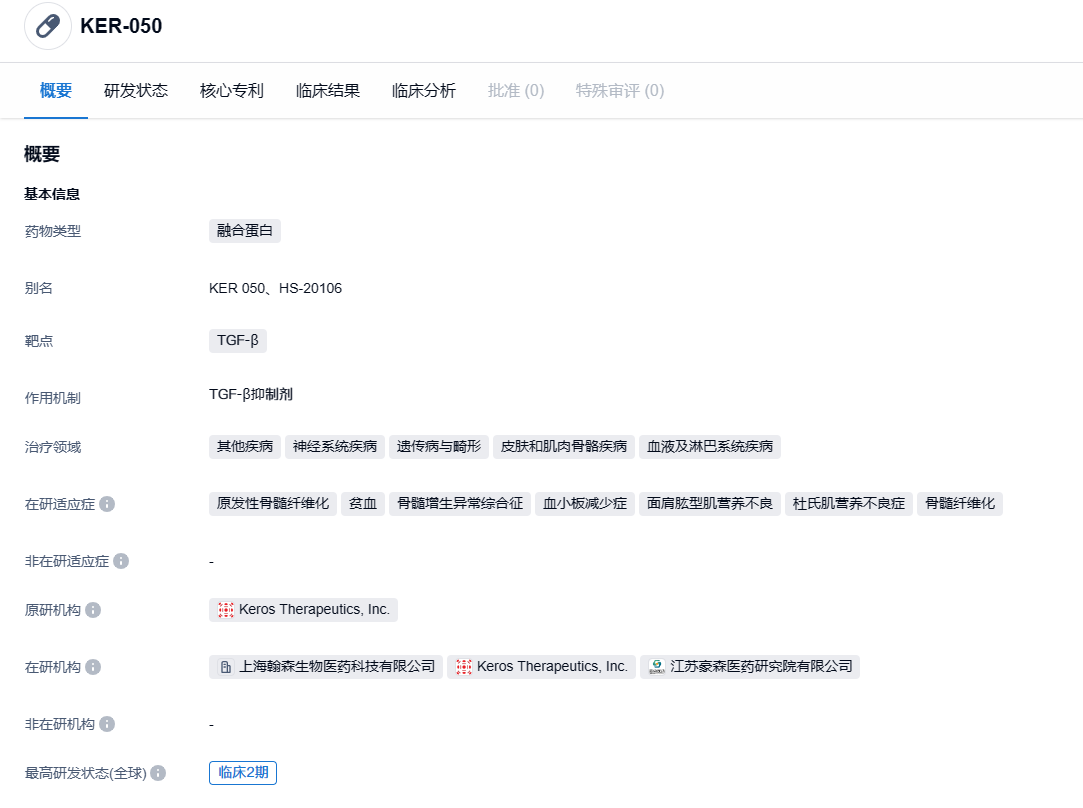The width and height of the screenshot is (1083, 808).
Task: Go to the 临床分析 tab
Action: 424,91
